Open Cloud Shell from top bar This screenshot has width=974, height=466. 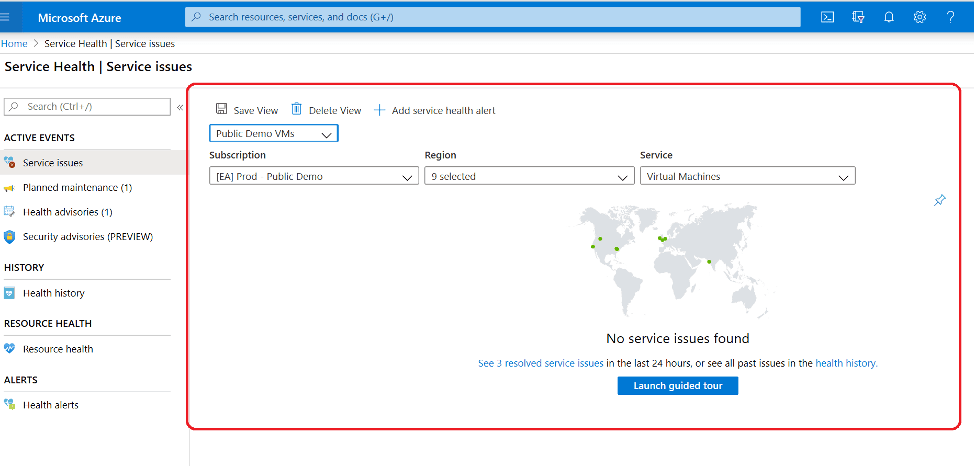827,17
